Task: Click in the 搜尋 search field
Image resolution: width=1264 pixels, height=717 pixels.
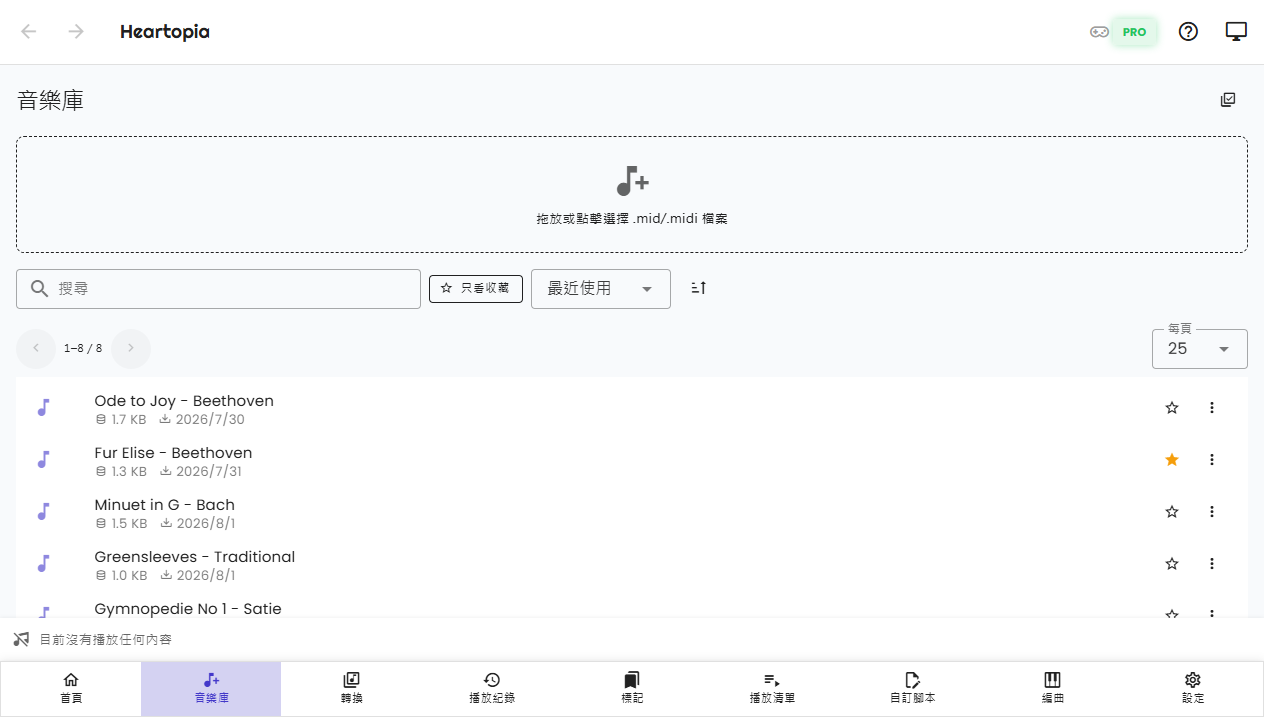Action: 218,288
